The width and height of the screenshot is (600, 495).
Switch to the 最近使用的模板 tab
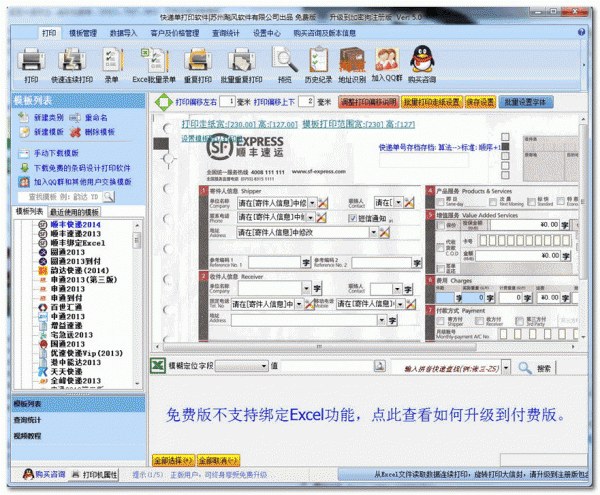(74, 212)
